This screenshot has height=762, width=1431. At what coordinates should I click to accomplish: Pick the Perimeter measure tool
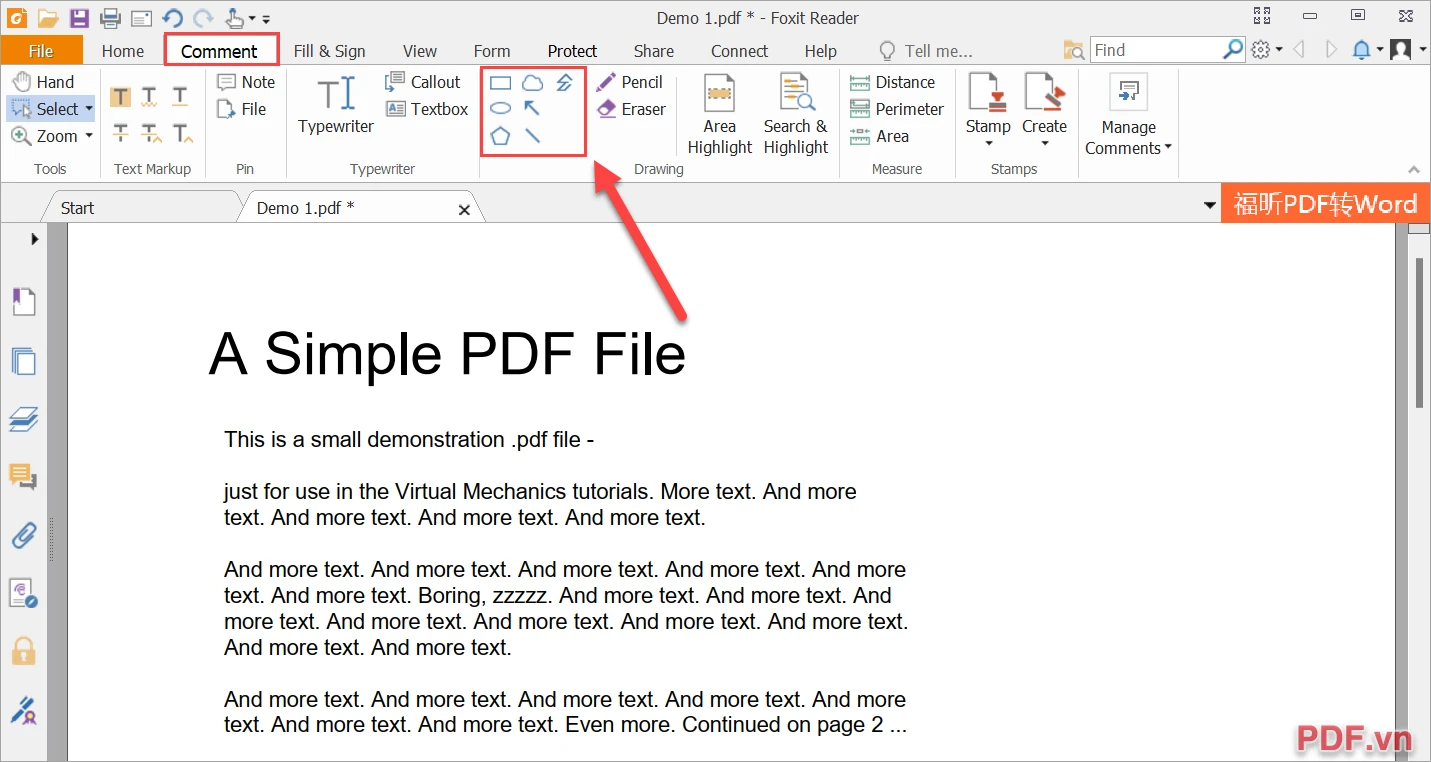click(897, 109)
